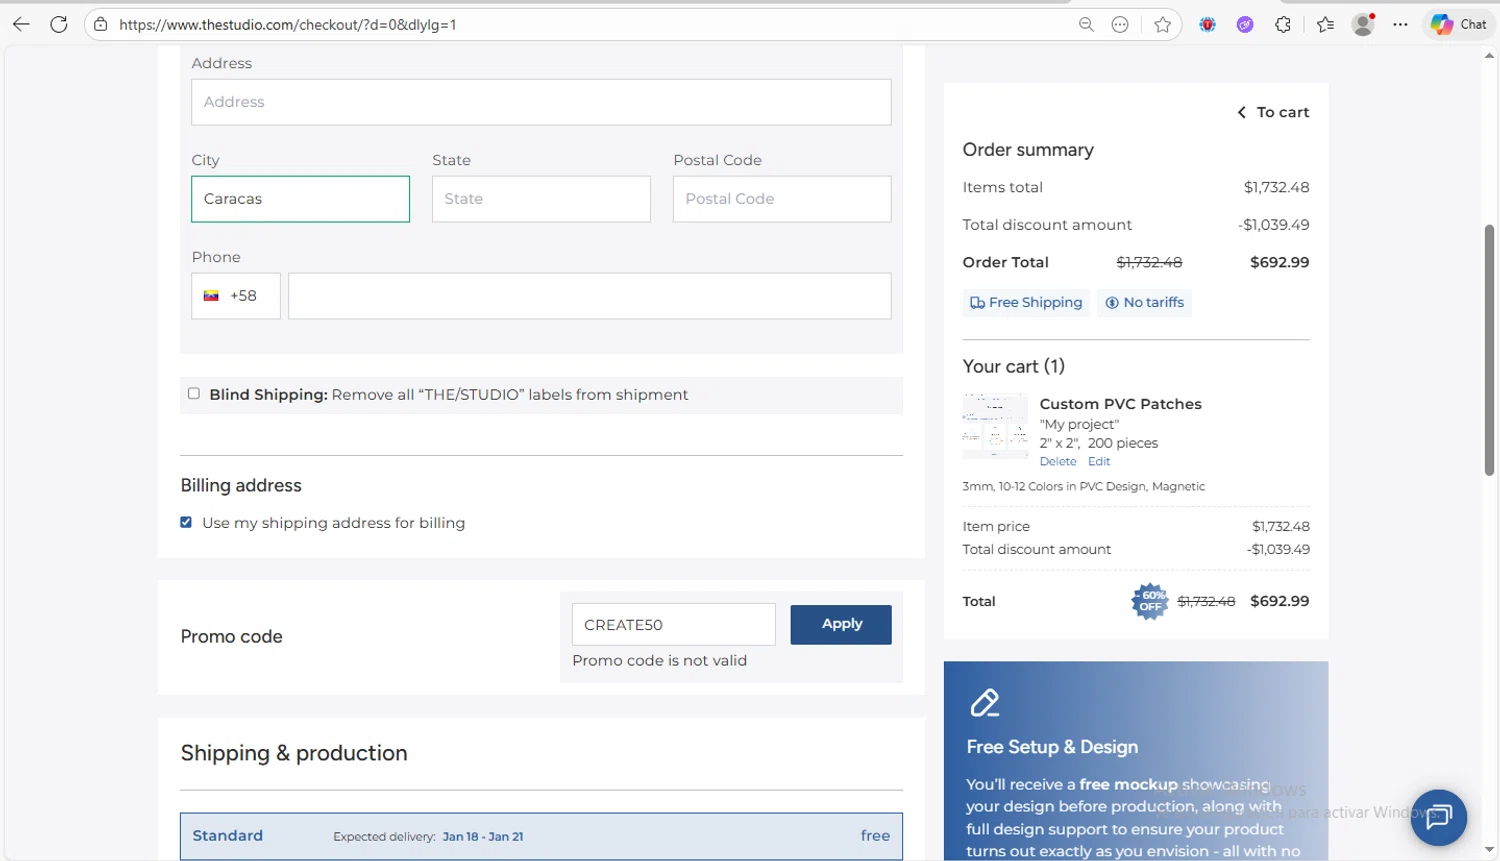Edit the Custom PVC Patches item
Screen dimensions: 1500x861
click(x=1099, y=461)
